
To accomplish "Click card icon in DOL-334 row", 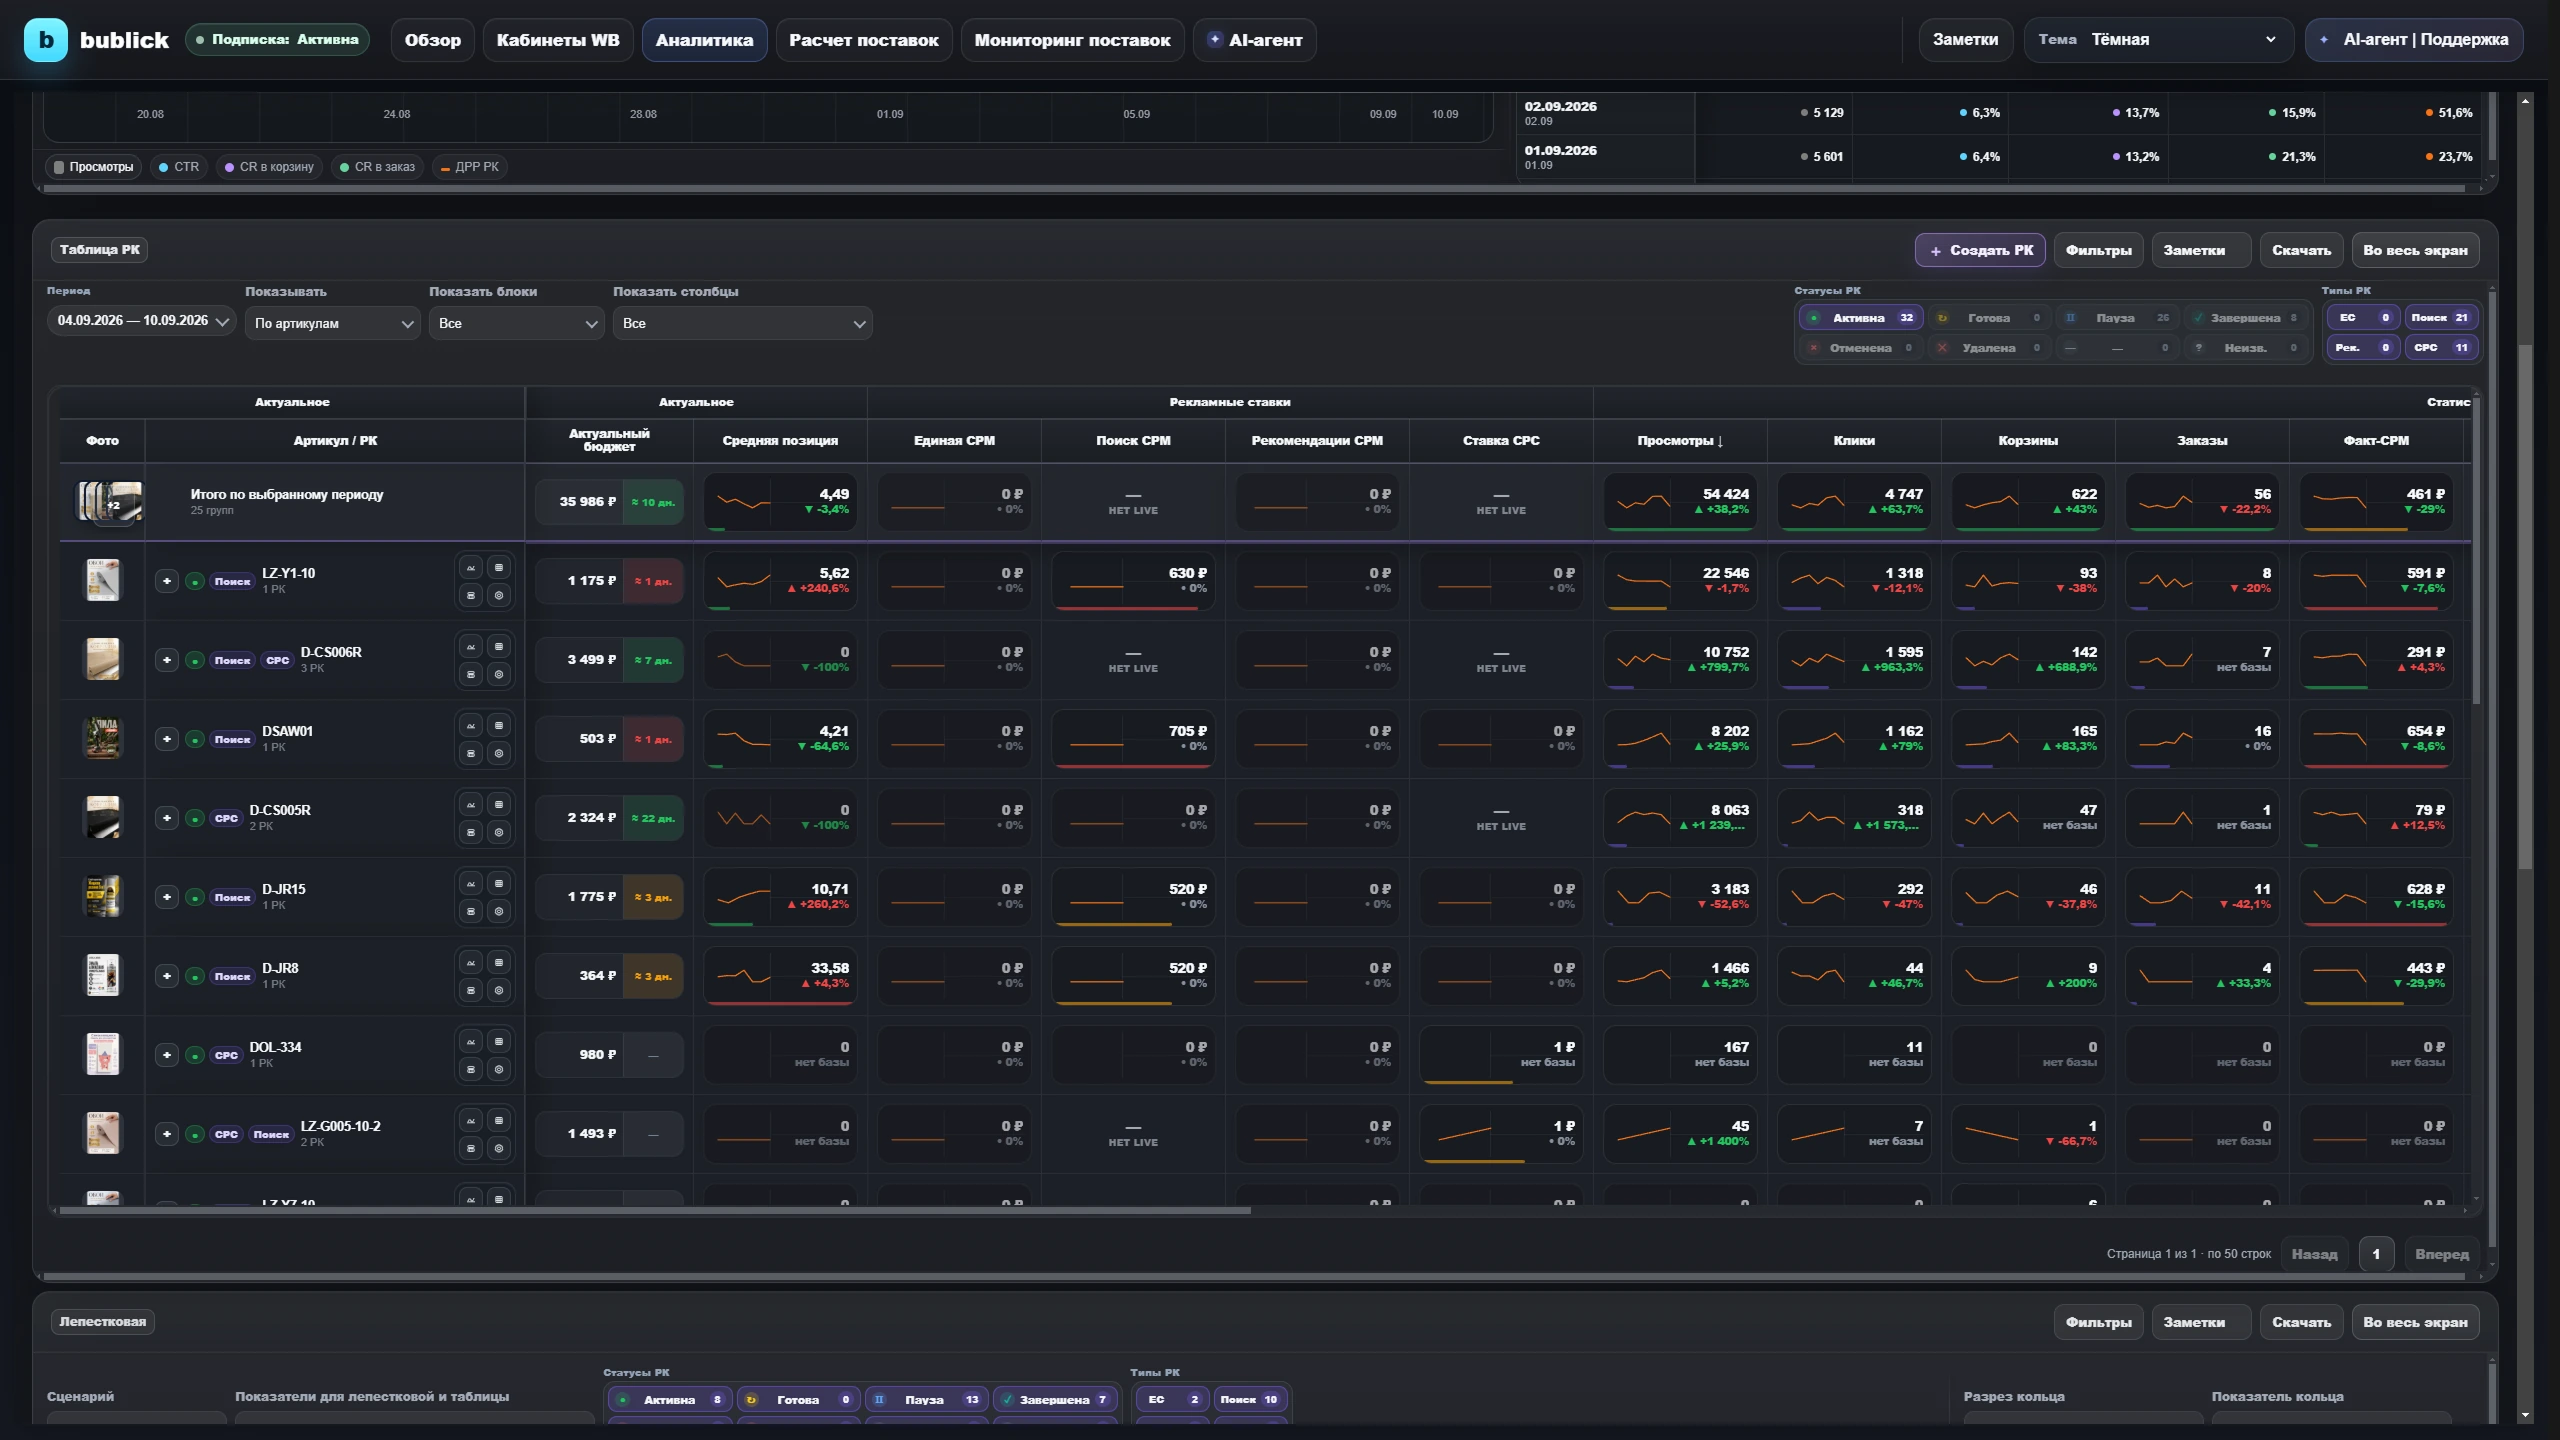I will coord(471,1069).
